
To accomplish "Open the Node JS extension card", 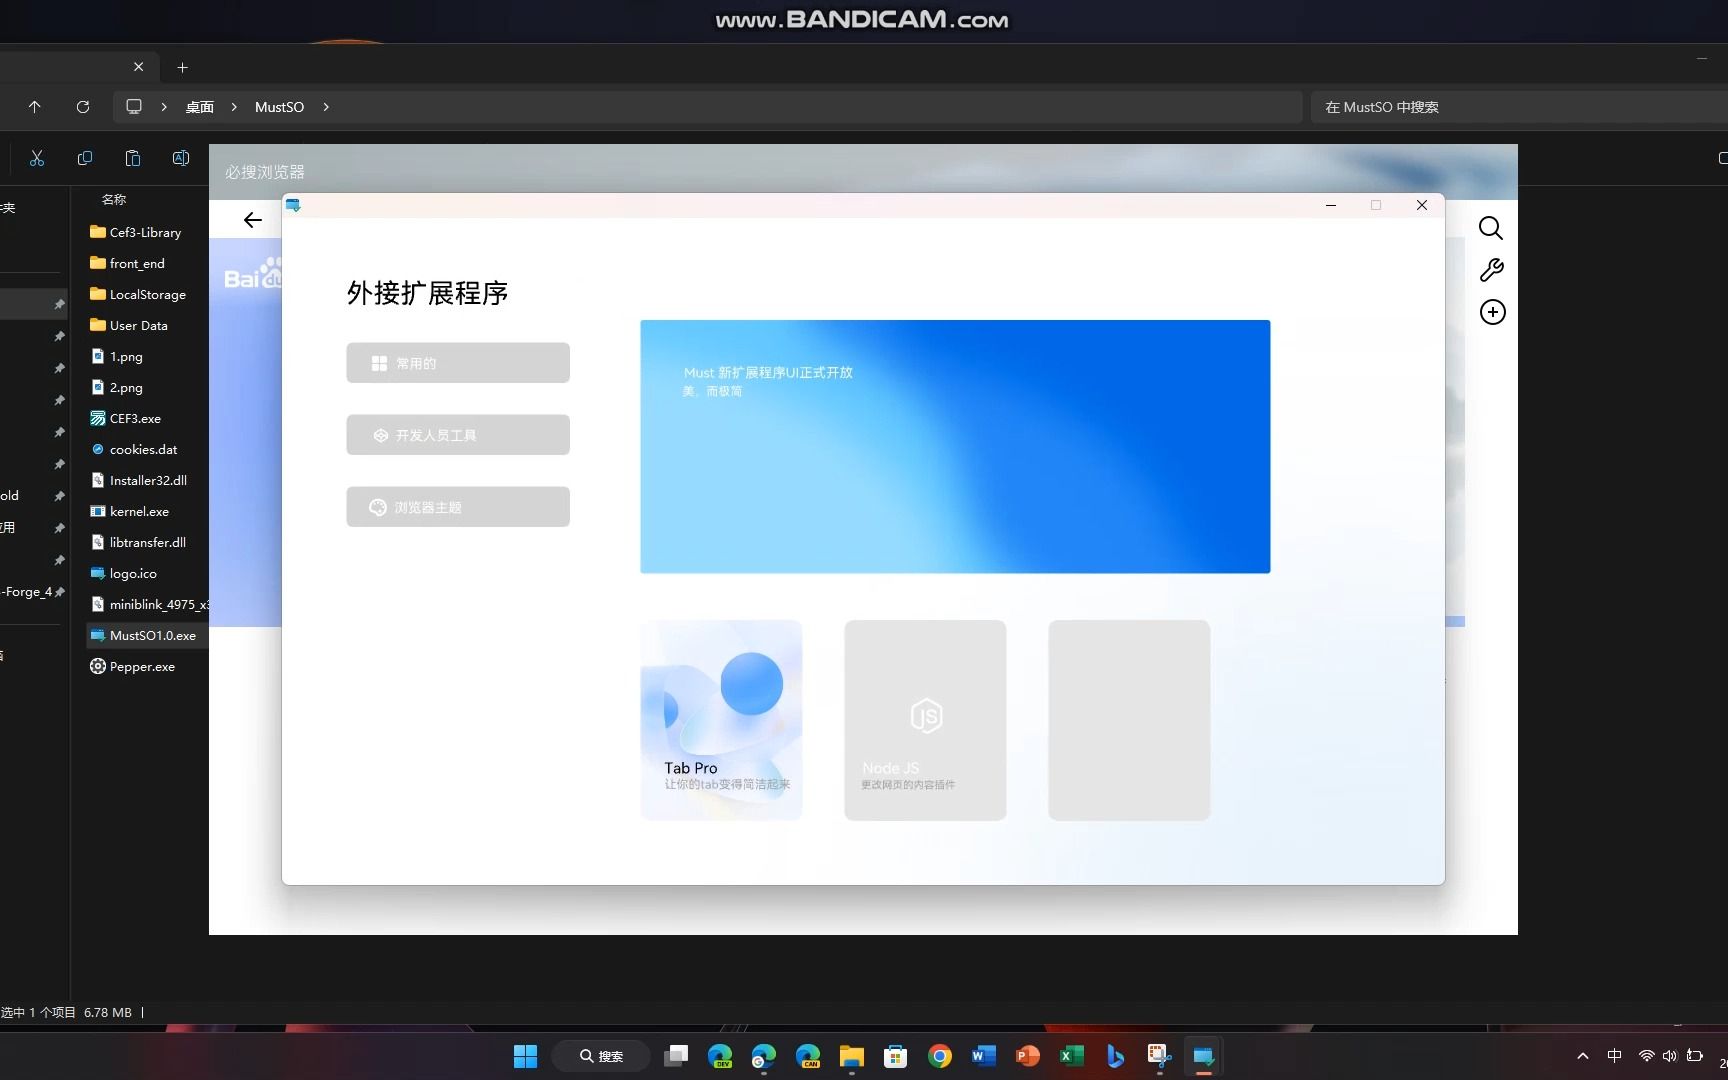I will point(925,720).
